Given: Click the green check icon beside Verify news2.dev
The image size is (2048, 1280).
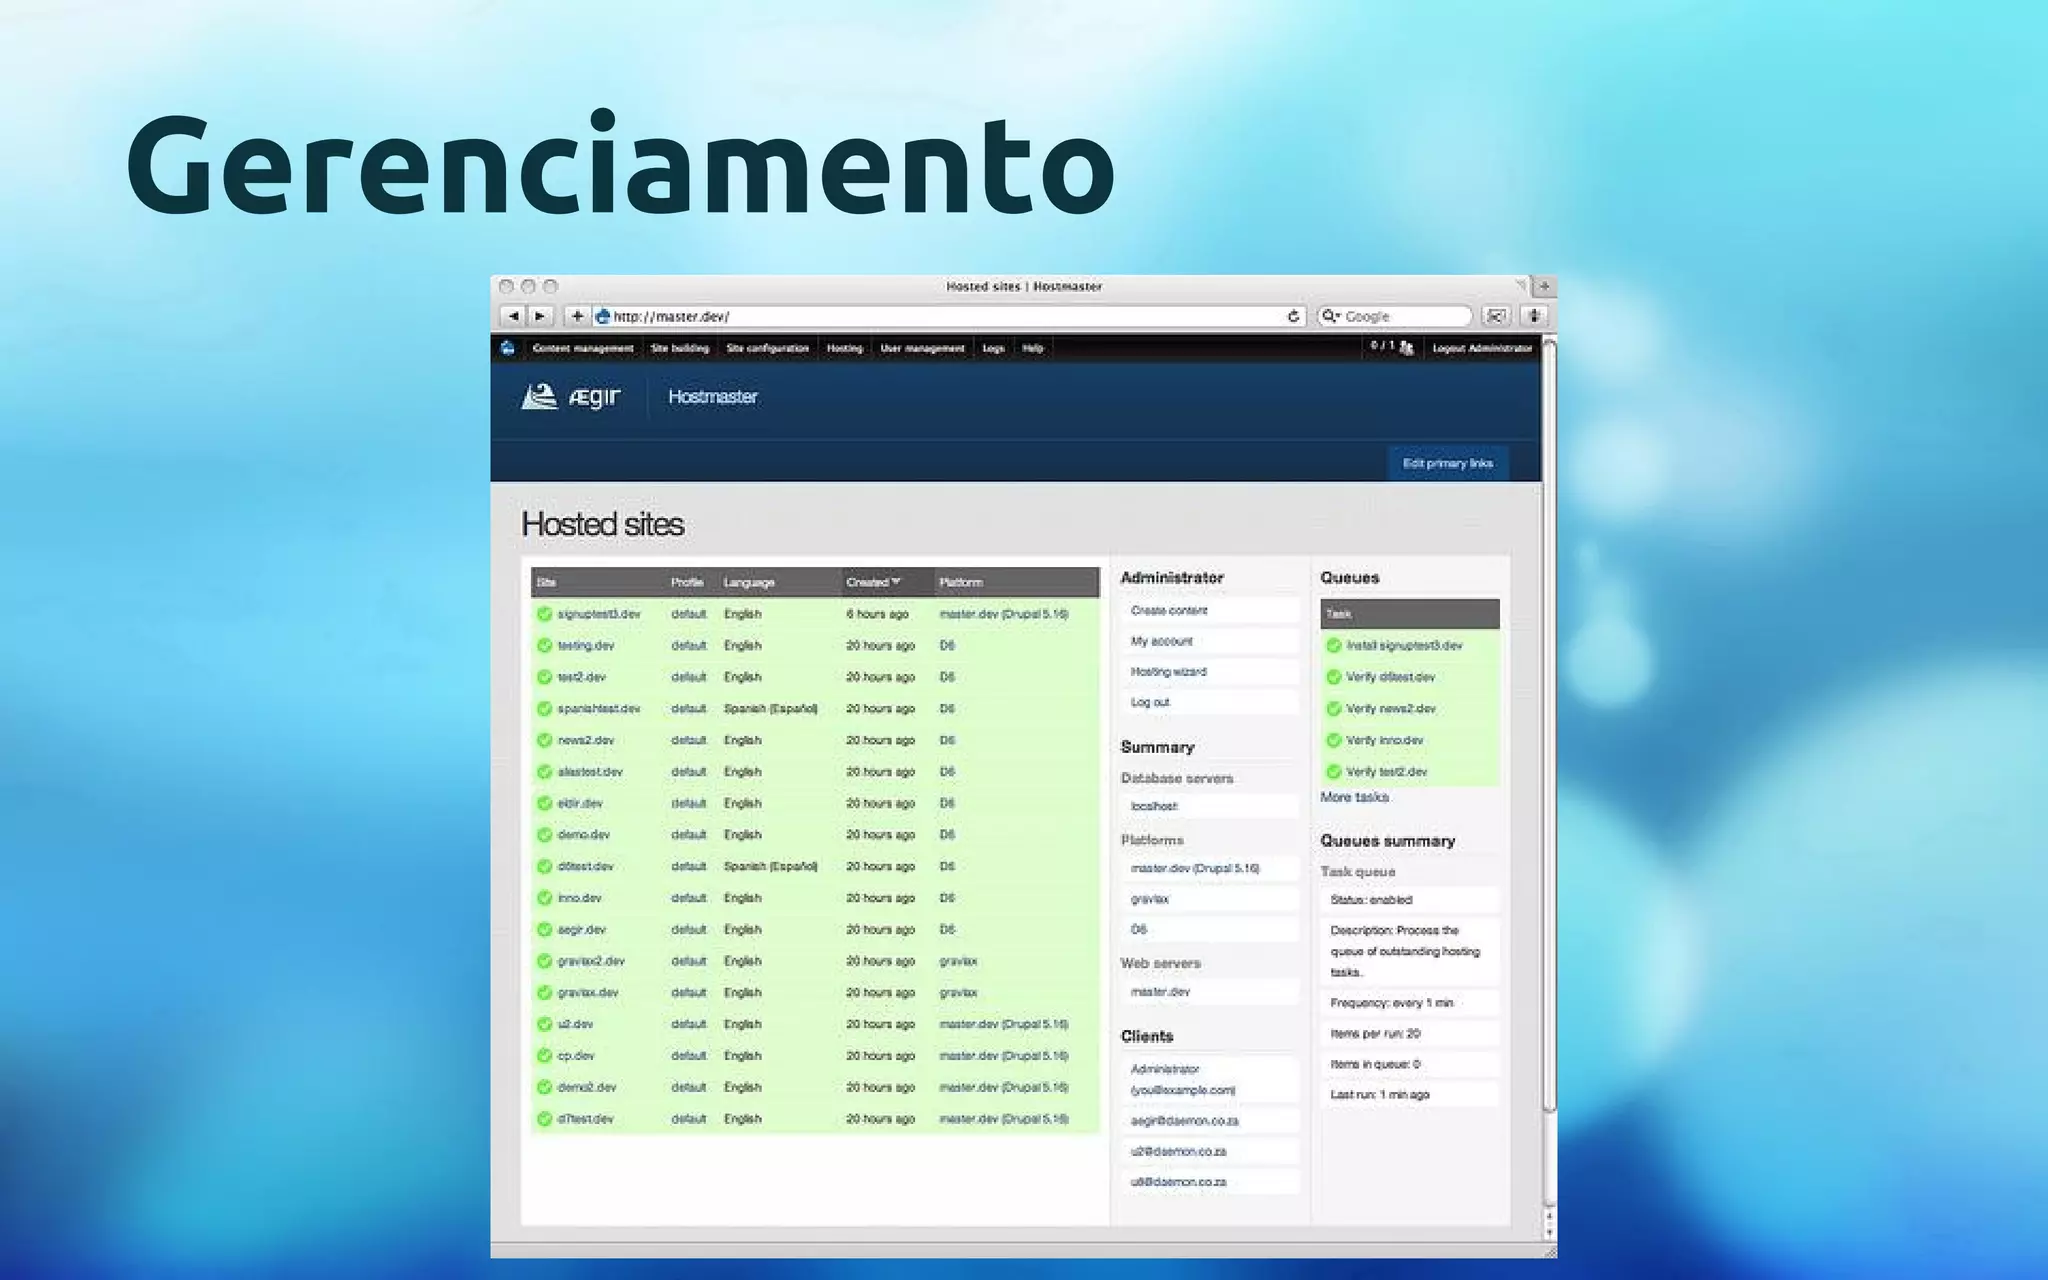Looking at the screenshot, I should 1333,709.
